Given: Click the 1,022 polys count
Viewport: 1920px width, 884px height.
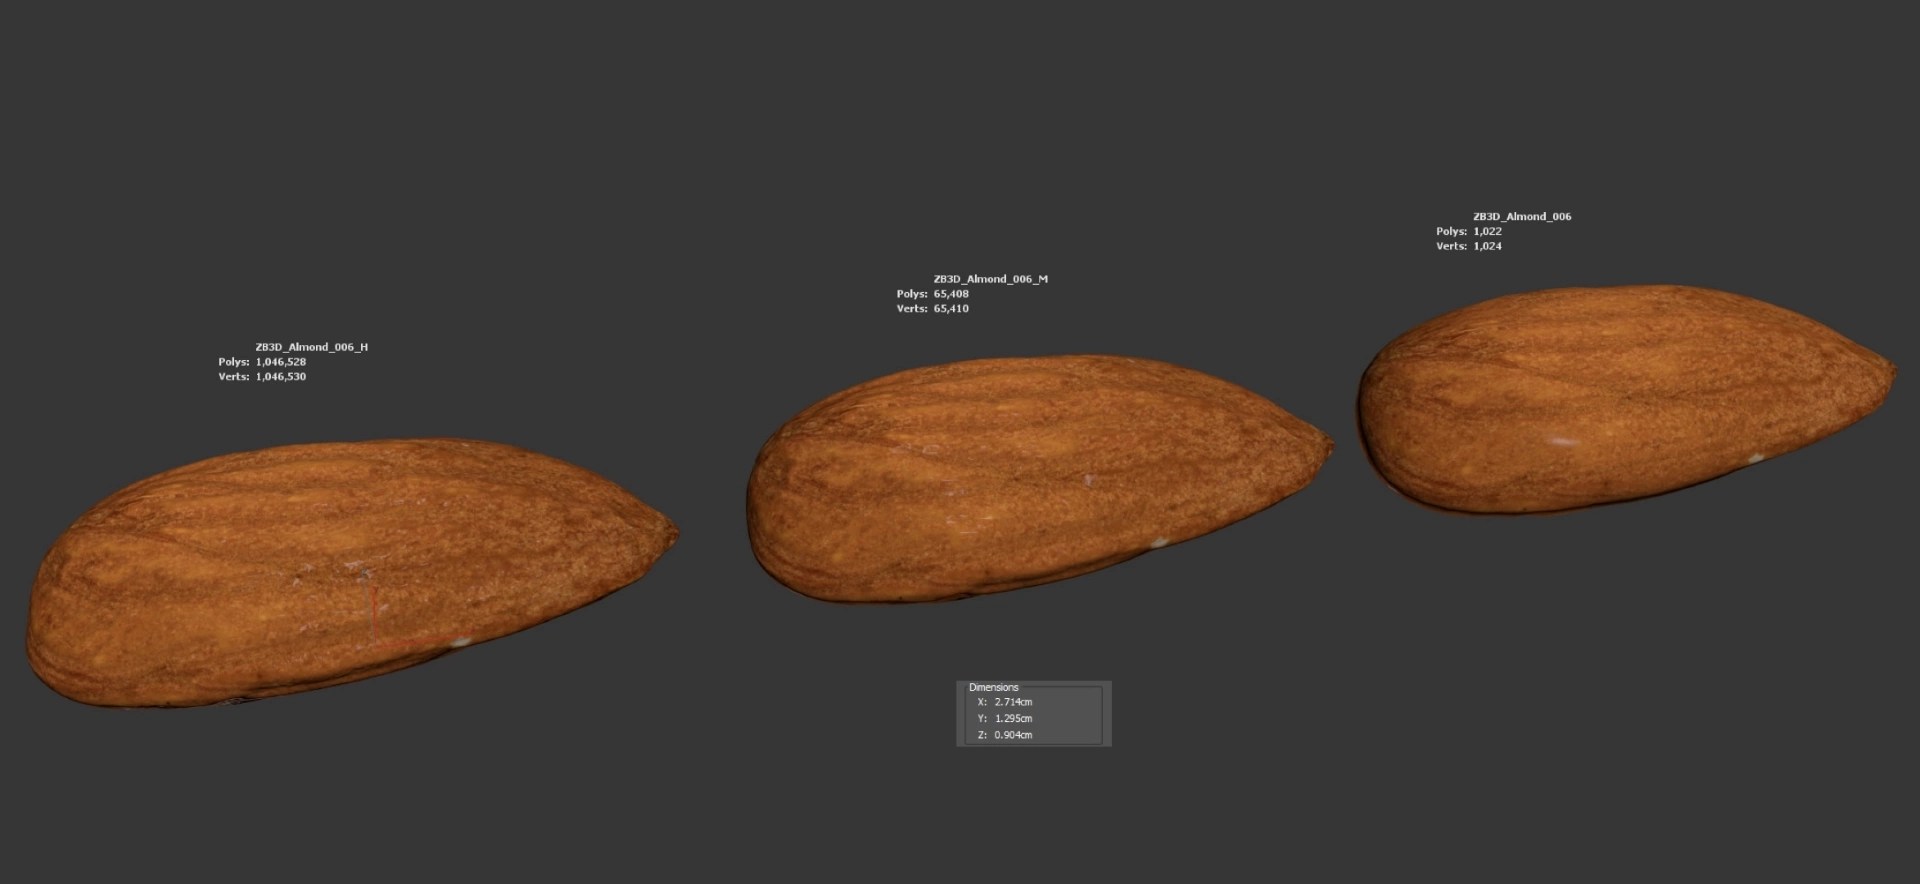Looking at the screenshot, I should pyautogui.click(x=1487, y=231).
